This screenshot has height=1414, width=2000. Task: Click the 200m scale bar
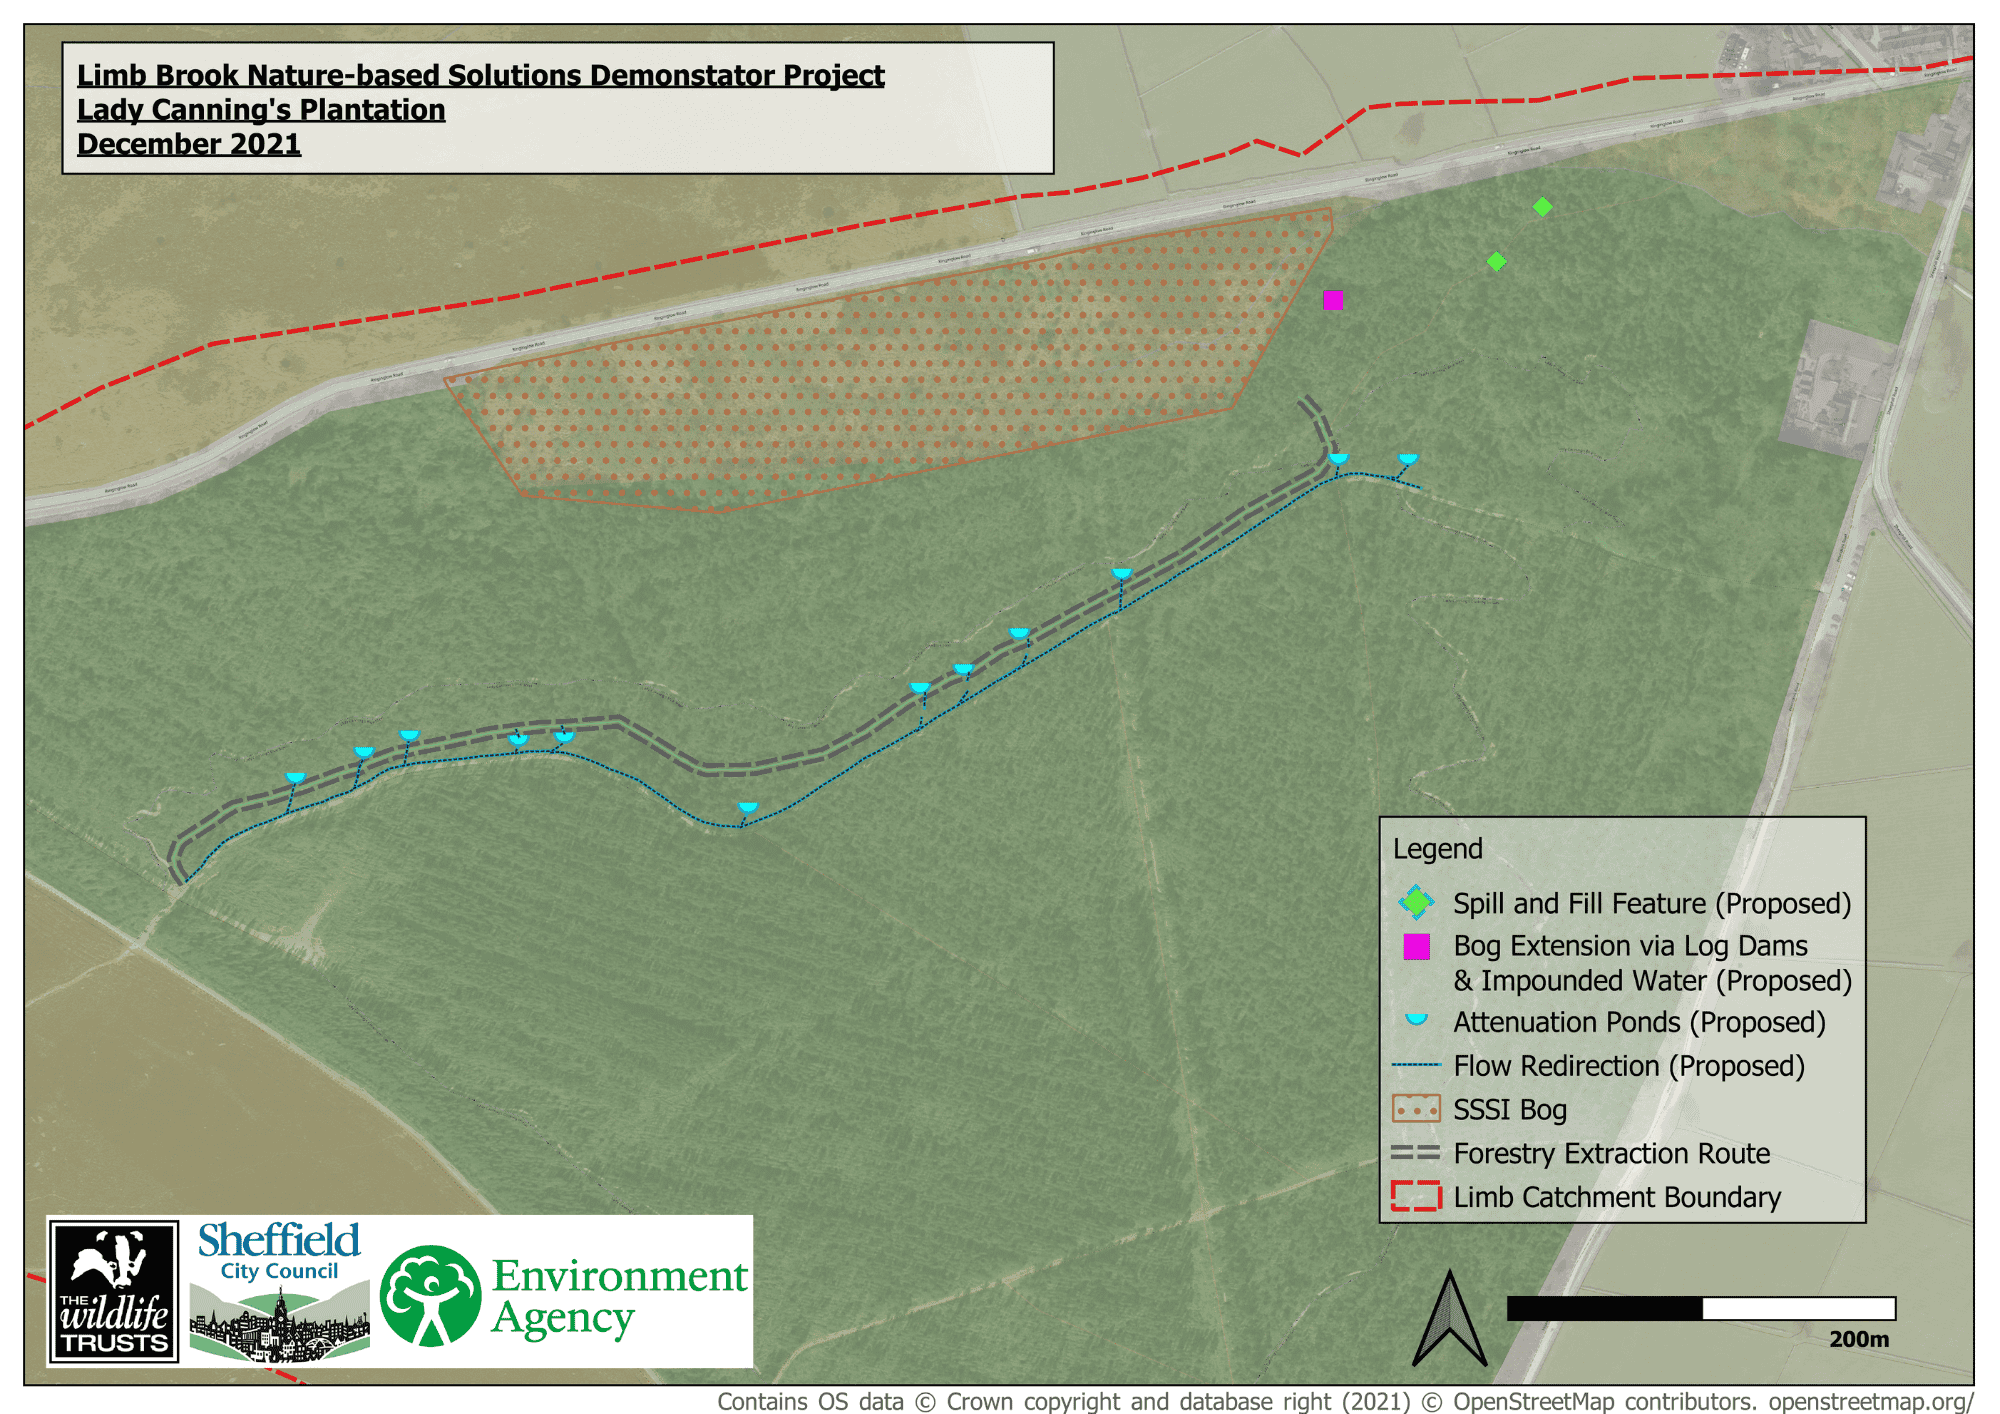pyautogui.click(x=1700, y=1308)
